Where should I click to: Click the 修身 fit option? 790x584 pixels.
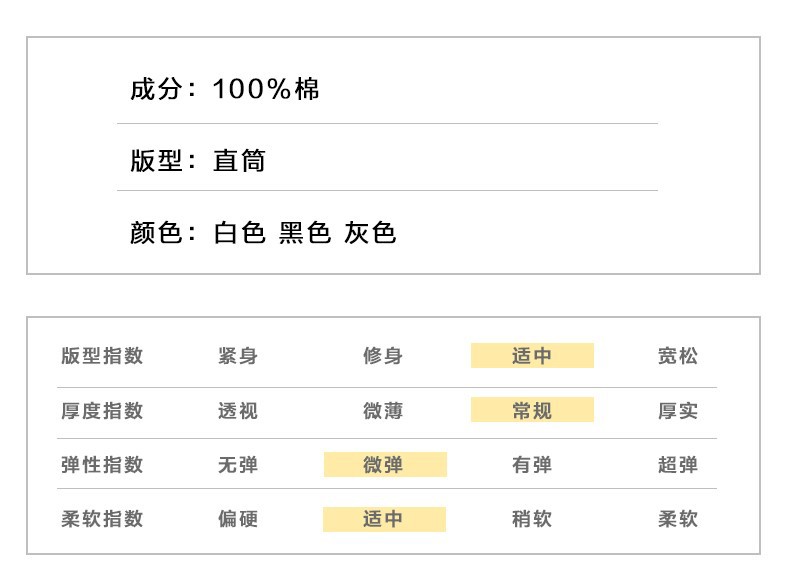pos(383,356)
